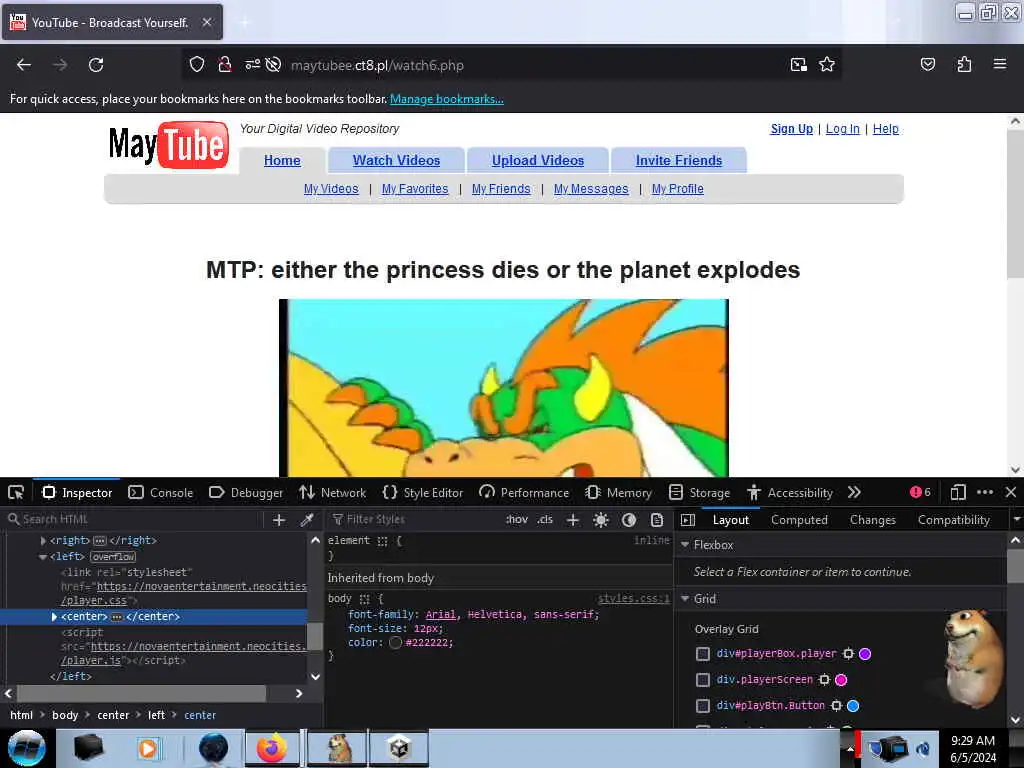Viewport: 1024px width, 768px height.
Task: Enable grid overlay for div#playerBox.player
Action: 703,654
